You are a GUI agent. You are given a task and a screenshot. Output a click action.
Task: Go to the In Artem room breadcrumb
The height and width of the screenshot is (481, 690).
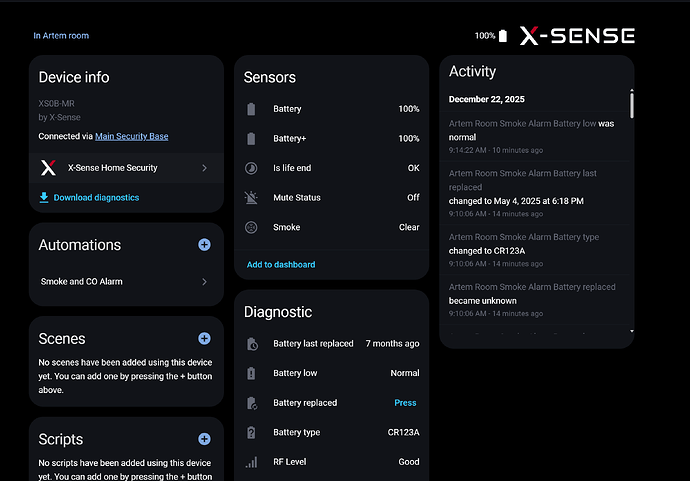(61, 36)
